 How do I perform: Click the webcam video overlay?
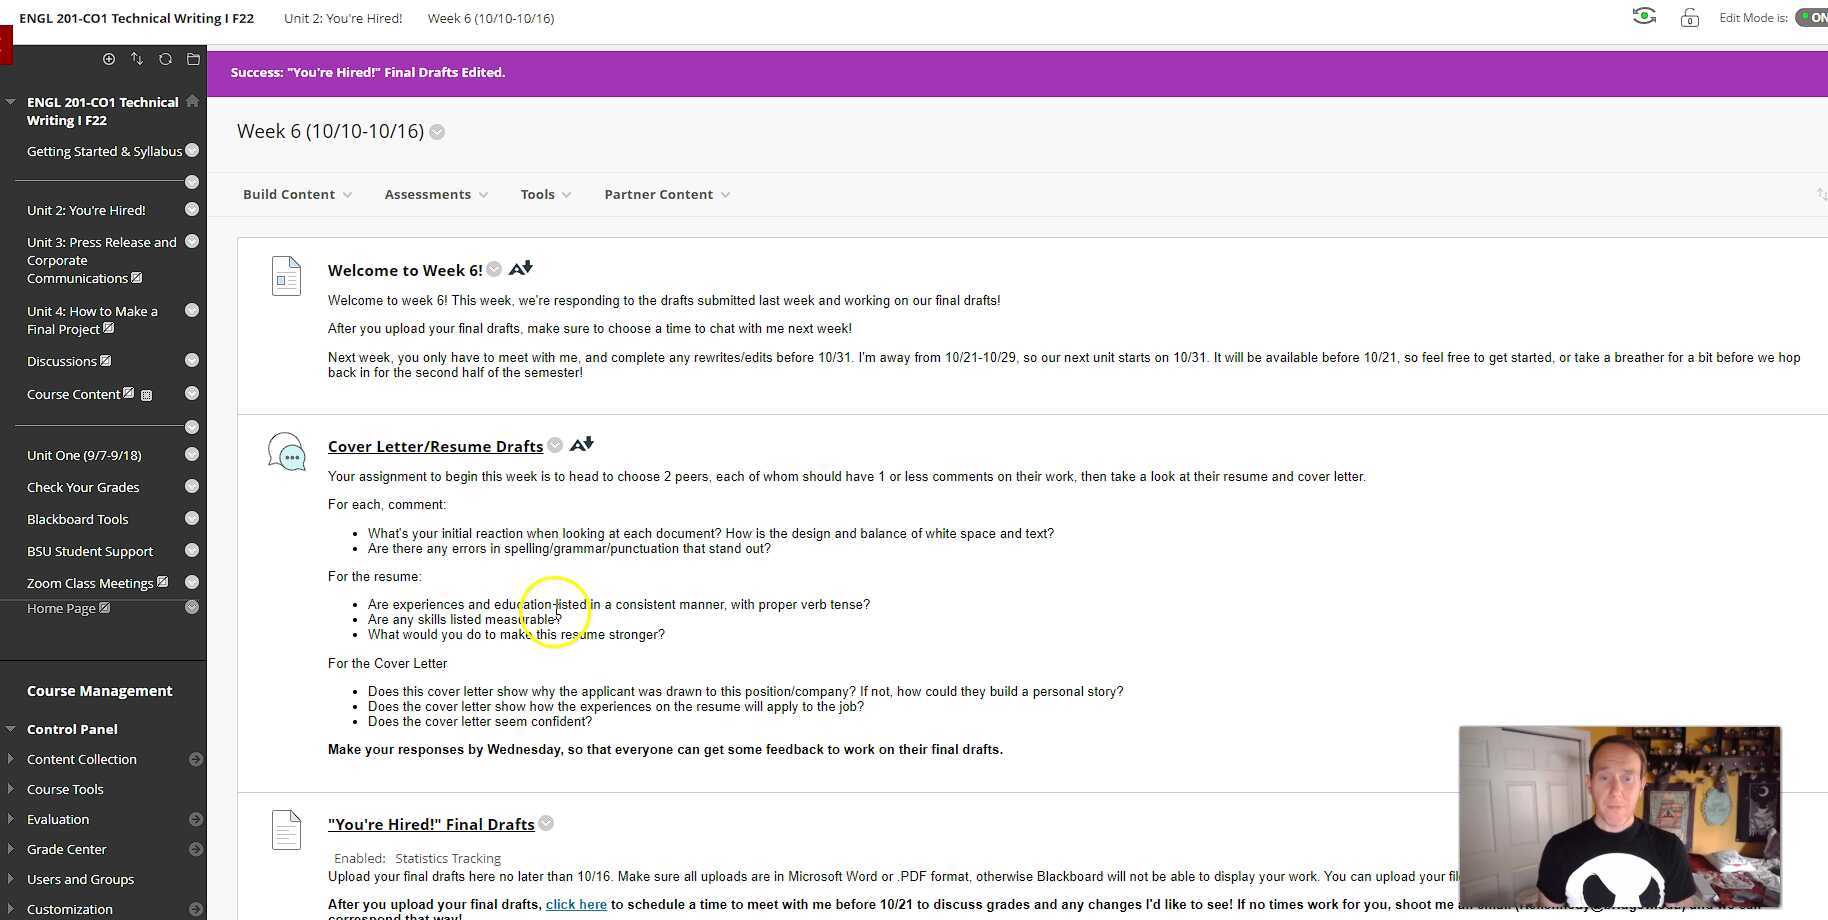(x=1619, y=817)
